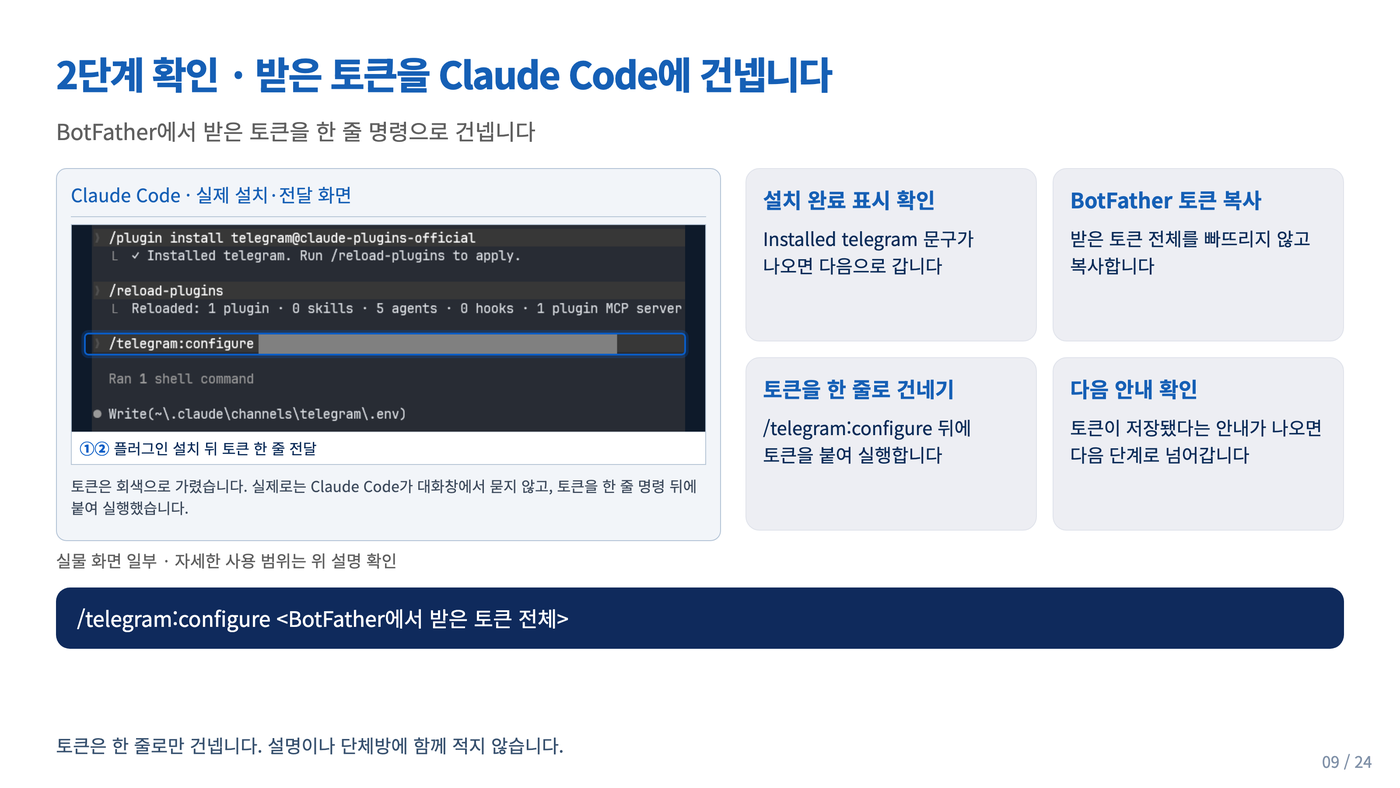Click the terminal screenshot thumbnail

tap(388, 328)
